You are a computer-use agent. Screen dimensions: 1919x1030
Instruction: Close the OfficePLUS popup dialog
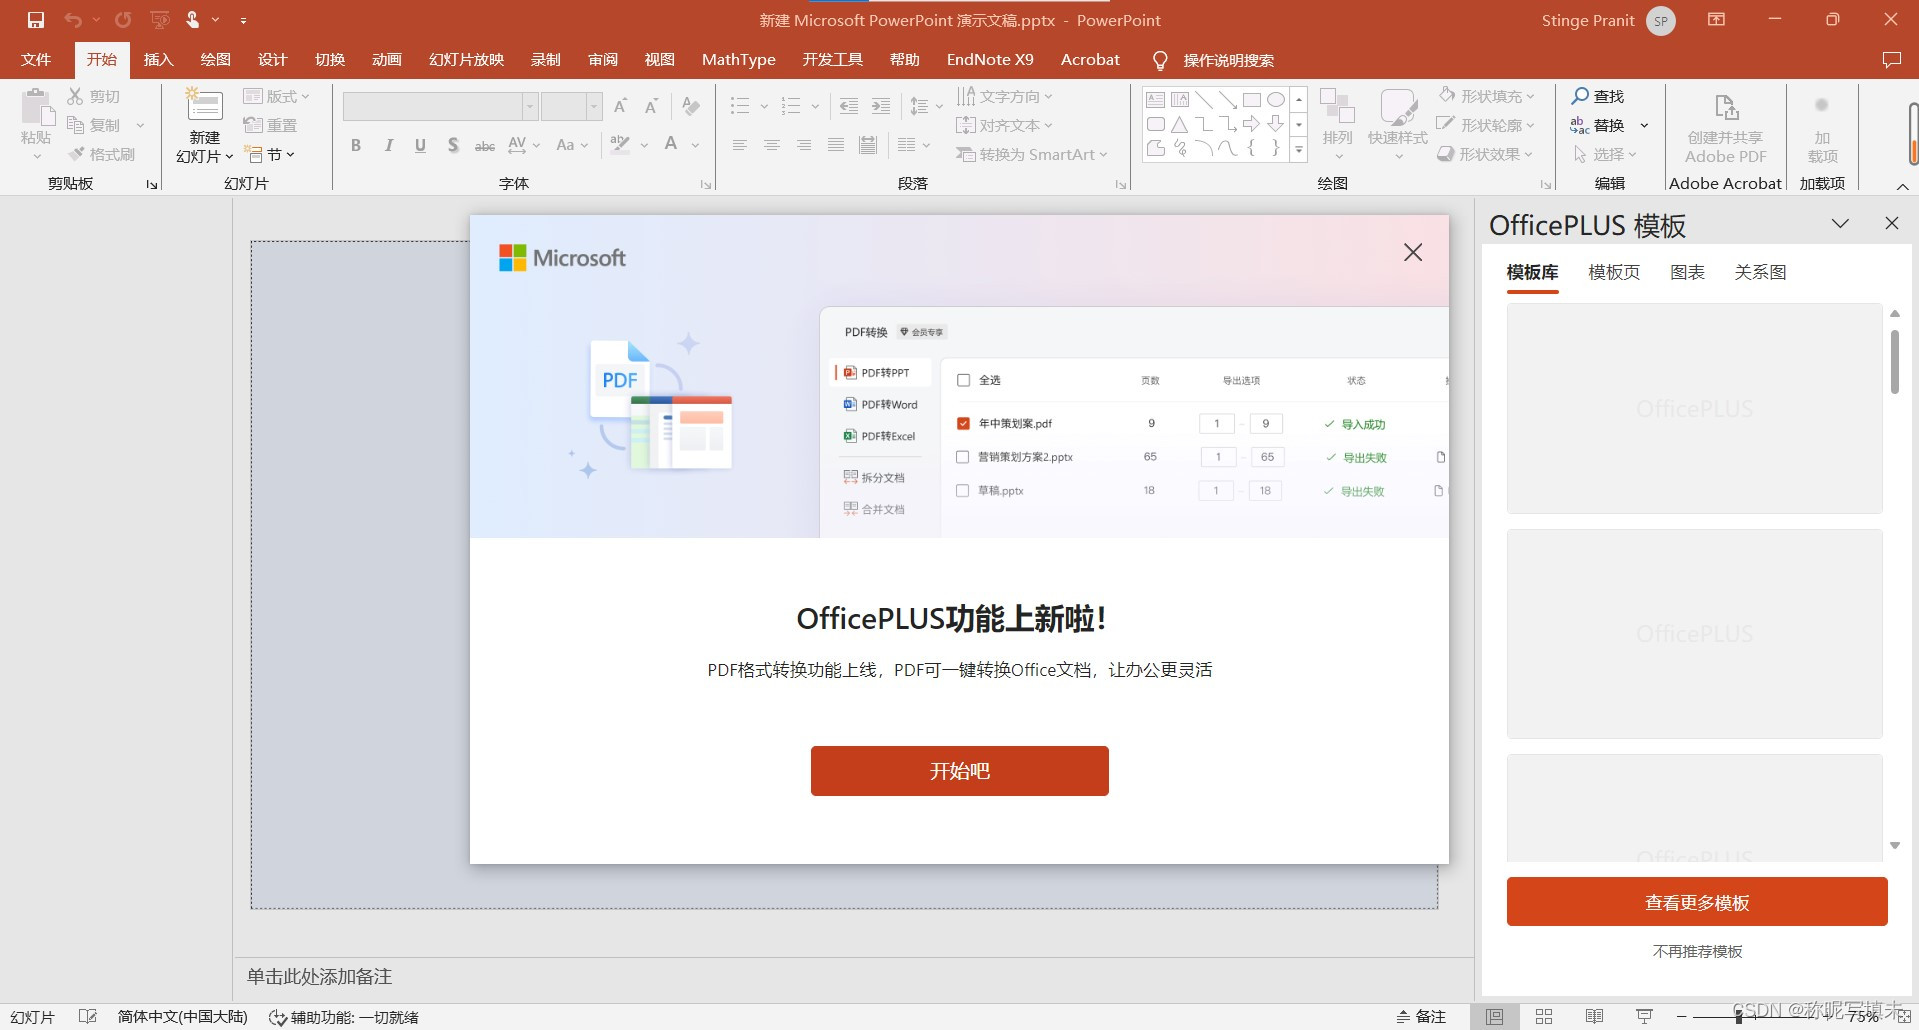1412,252
